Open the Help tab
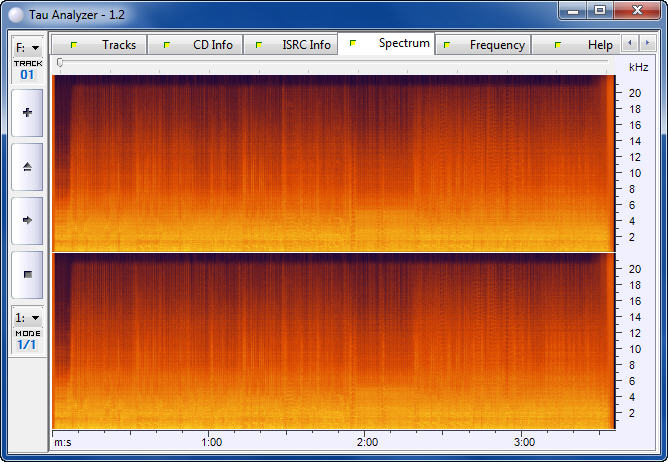The height and width of the screenshot is (462, 668). click(x=587, y=45)
